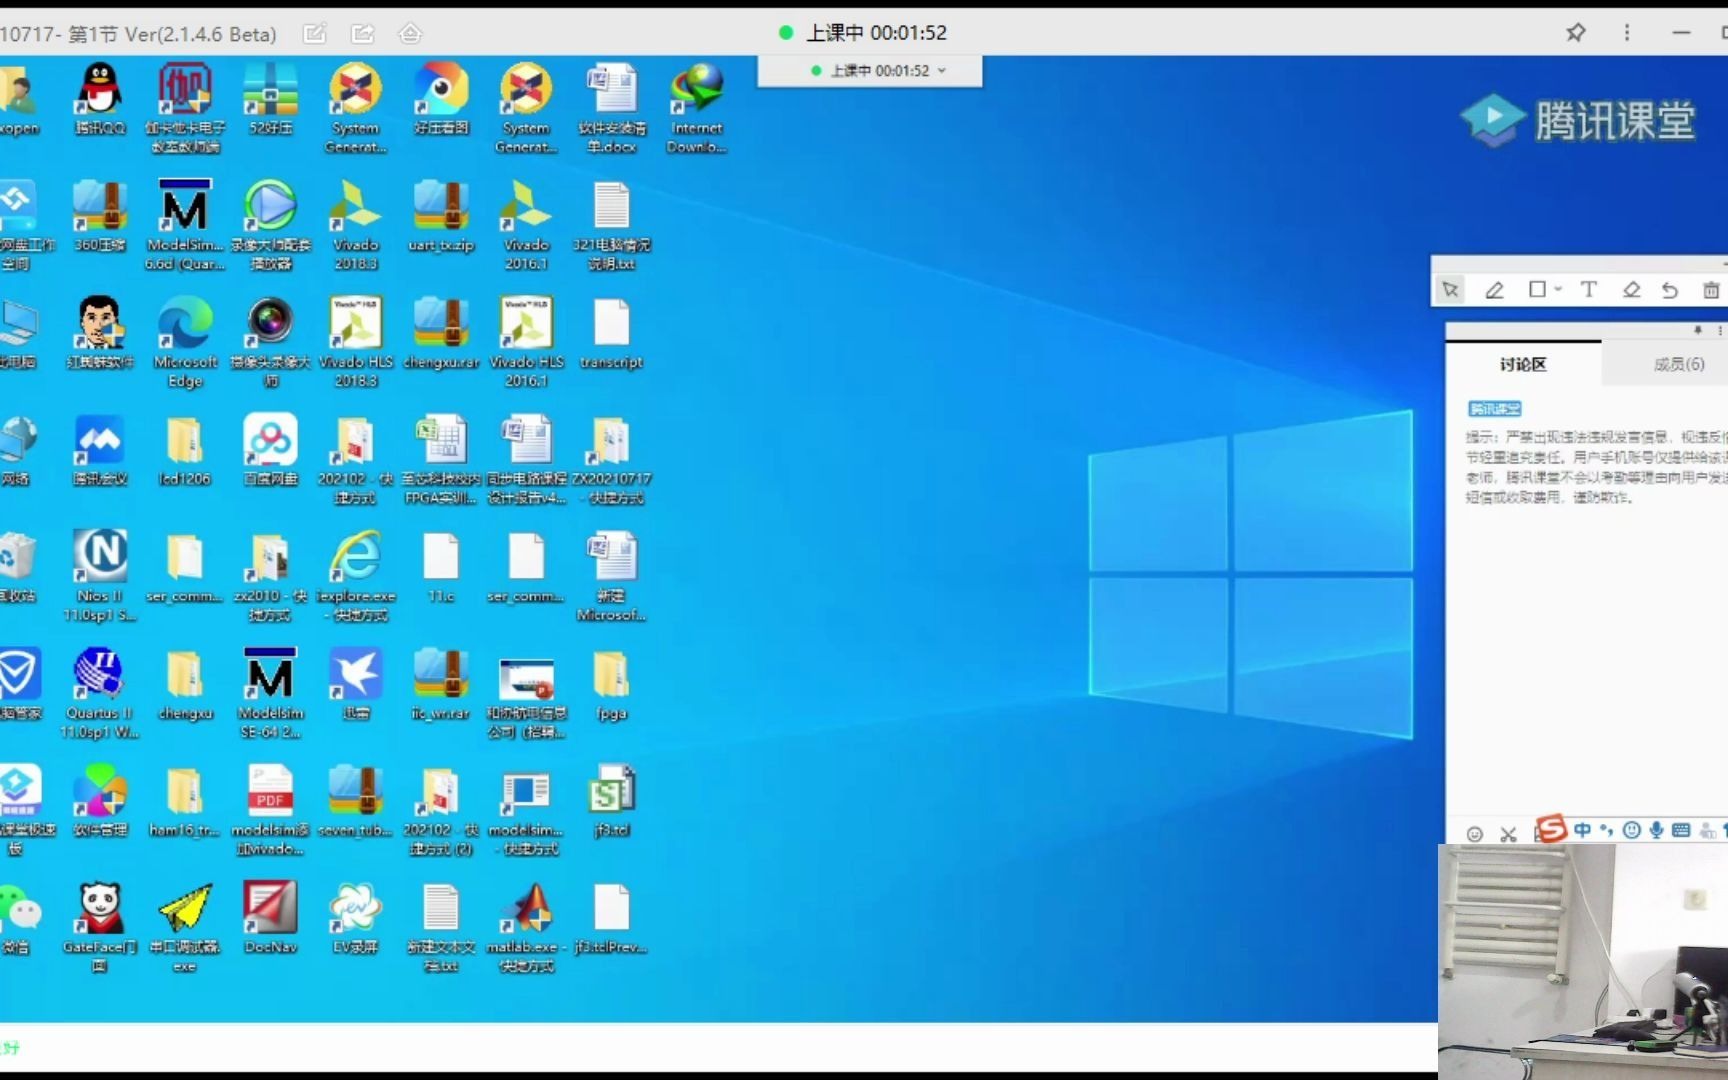Screen dimensions: 1728x1080
Task: Launch Quartus II 11.0sp1 shortcut
Action: (100, 693)
